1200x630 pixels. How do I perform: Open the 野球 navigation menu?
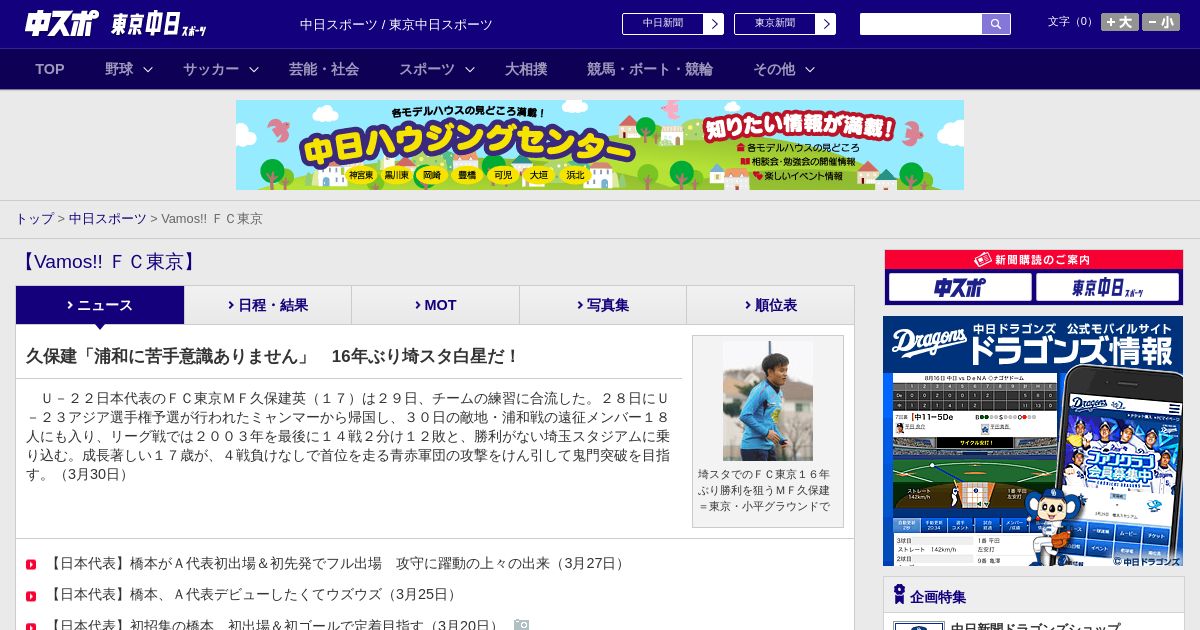point(119,69)
